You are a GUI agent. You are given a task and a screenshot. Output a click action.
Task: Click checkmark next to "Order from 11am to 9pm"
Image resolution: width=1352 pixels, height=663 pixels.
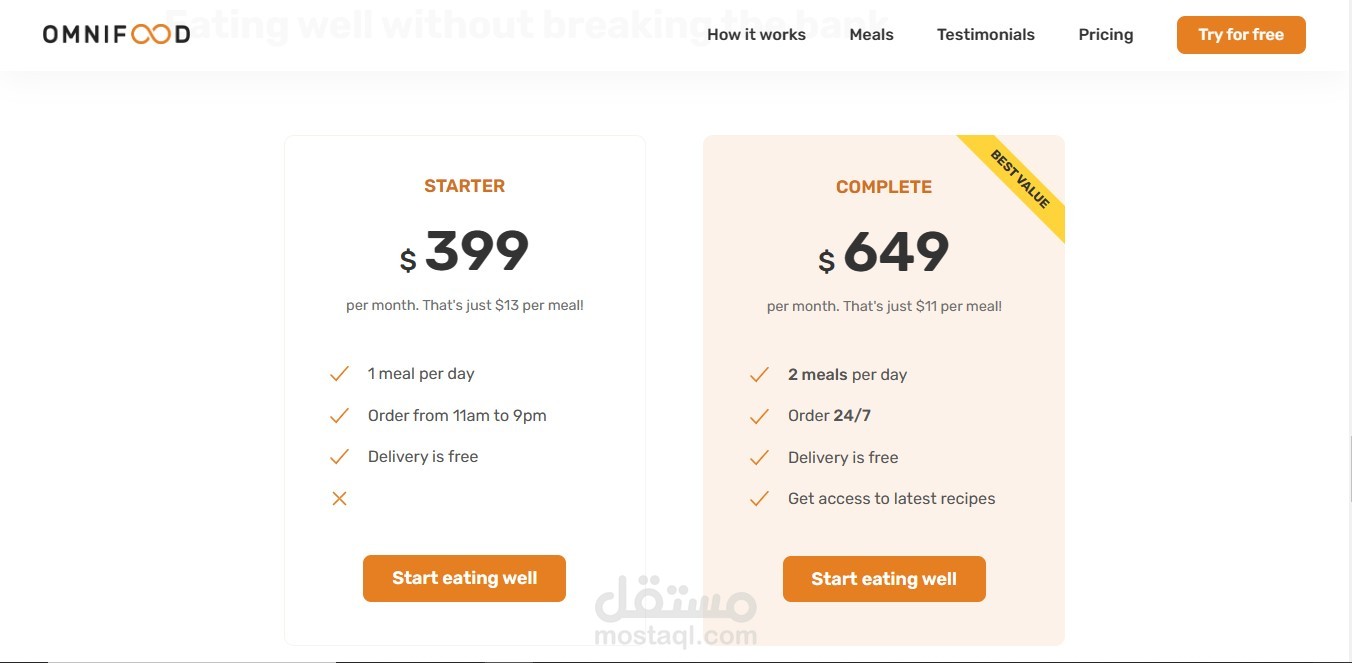(339, 415)
